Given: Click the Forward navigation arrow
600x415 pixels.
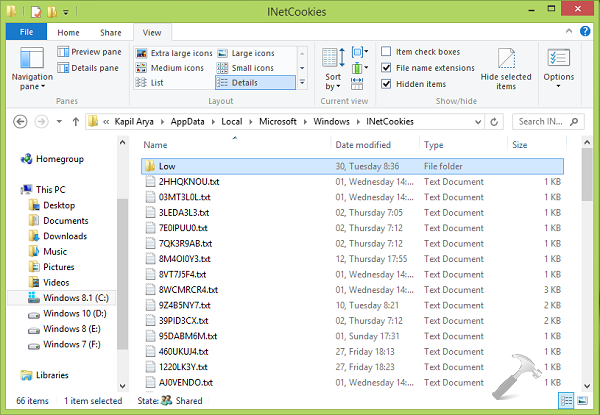Looking at the screenshot, I should click(x=41, y=122).
